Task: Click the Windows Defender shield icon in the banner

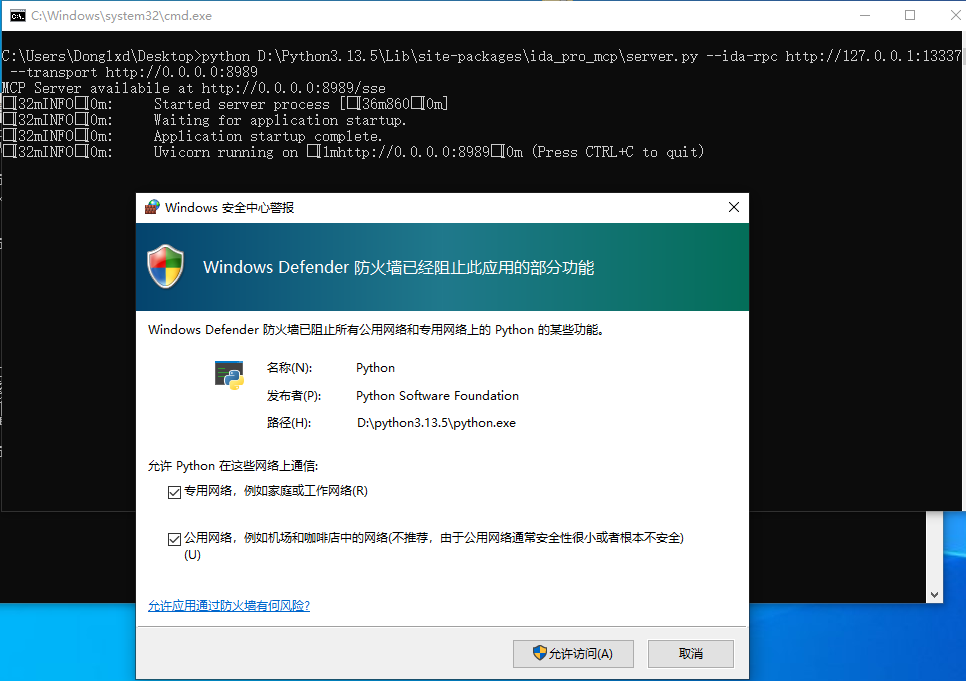Action: [166, 266]
